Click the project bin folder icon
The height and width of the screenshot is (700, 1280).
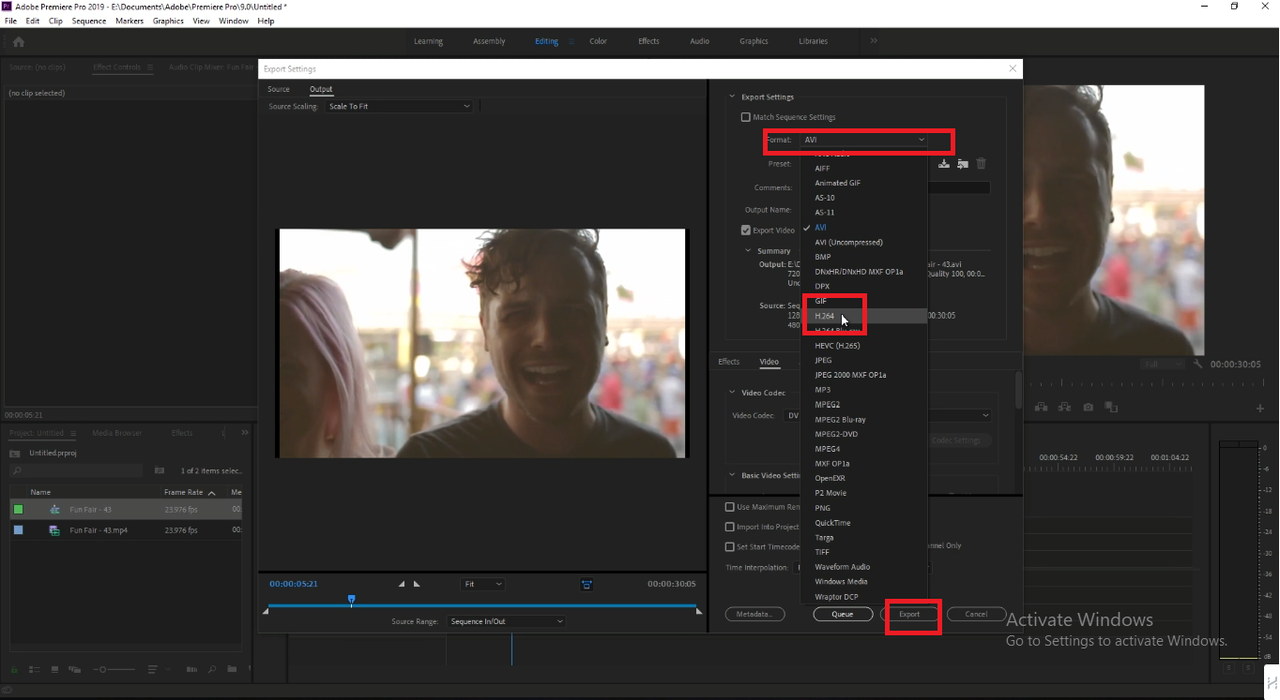[15, 453]
